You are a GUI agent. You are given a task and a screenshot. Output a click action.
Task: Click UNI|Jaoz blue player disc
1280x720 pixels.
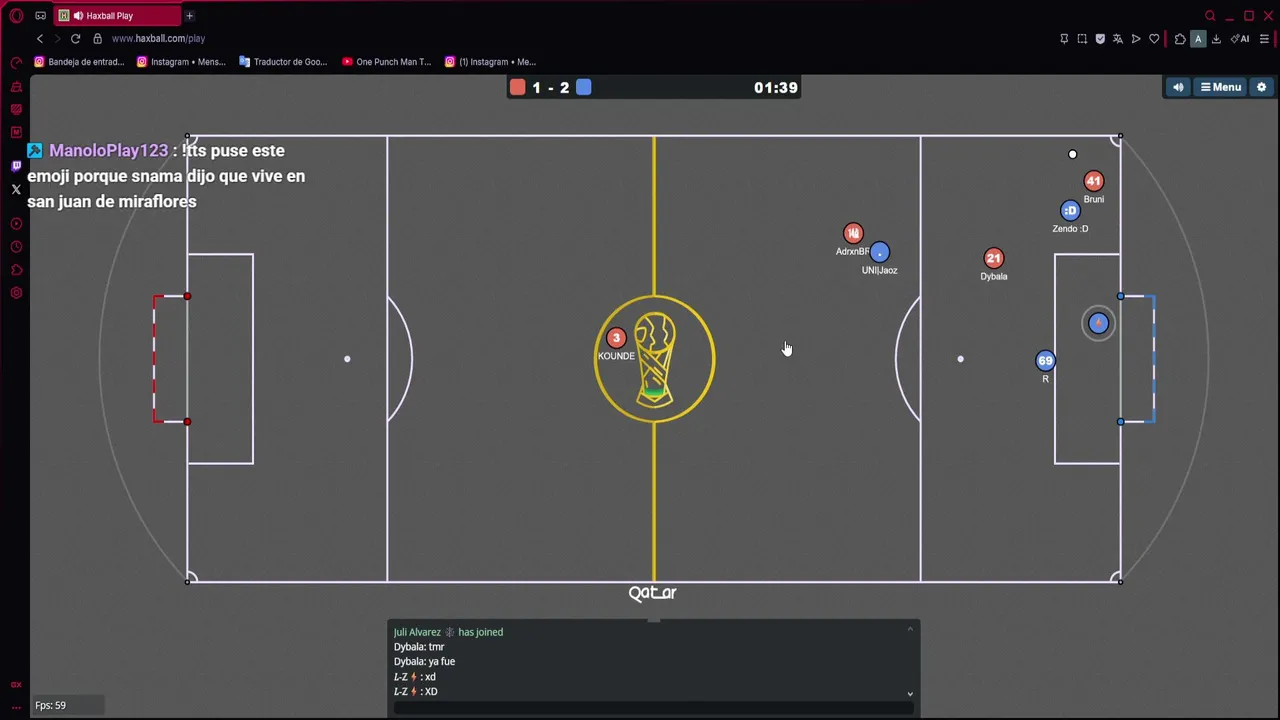[879, 252]
